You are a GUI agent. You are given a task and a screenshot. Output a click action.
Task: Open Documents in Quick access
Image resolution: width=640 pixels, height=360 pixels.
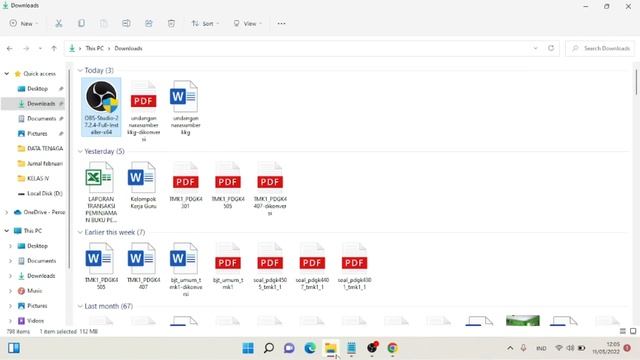41,118
